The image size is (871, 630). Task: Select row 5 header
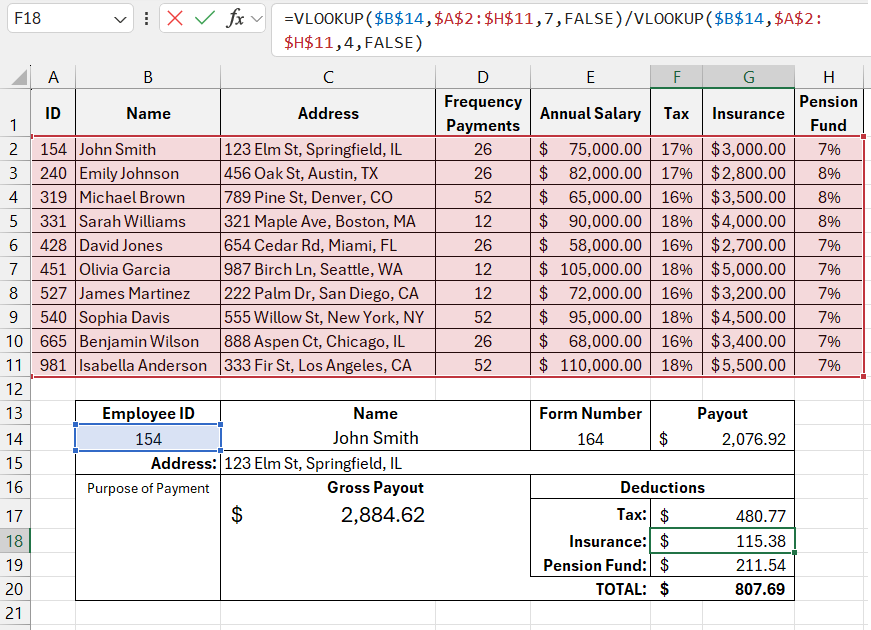(x=16, y=221)
